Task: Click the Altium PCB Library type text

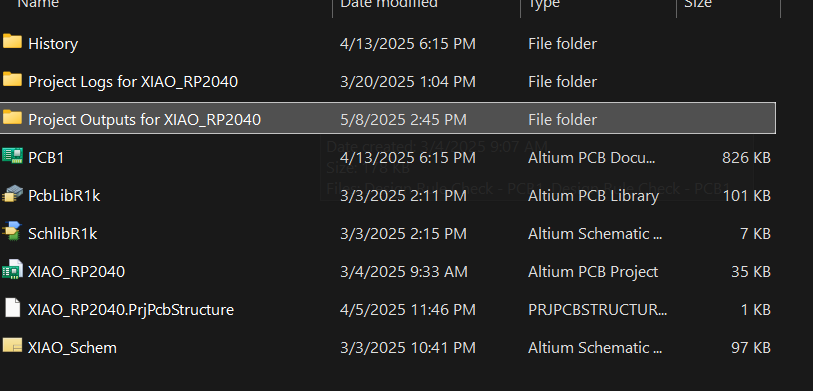Action: coord(593,196)
